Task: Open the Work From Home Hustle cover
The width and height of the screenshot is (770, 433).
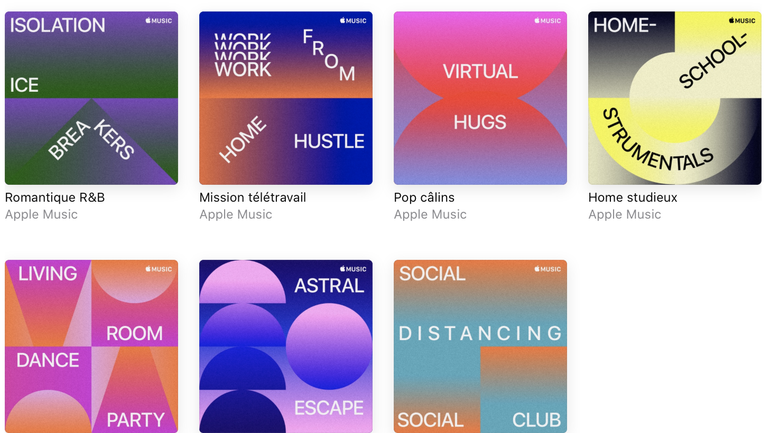Action: click(285, 98)
